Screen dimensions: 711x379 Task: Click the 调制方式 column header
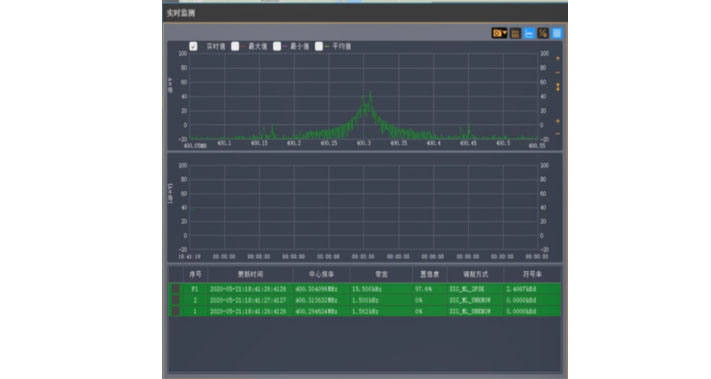point(475,274)
